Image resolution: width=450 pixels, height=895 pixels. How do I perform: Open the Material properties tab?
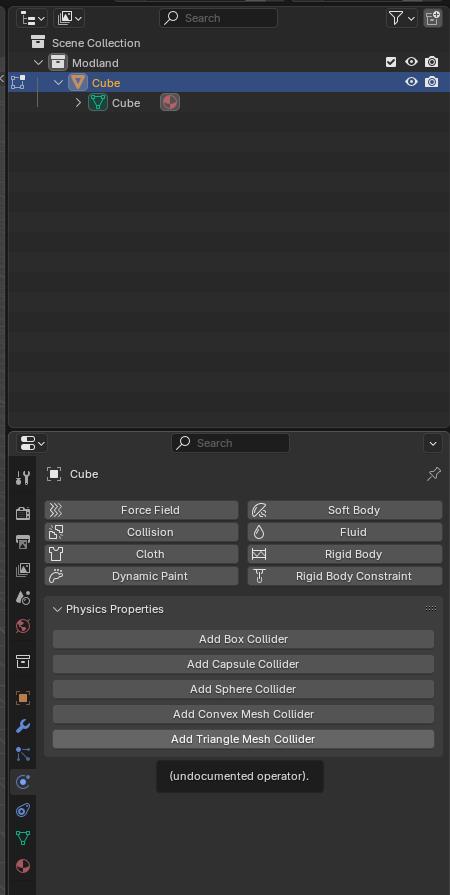click(x=23, y=866)
